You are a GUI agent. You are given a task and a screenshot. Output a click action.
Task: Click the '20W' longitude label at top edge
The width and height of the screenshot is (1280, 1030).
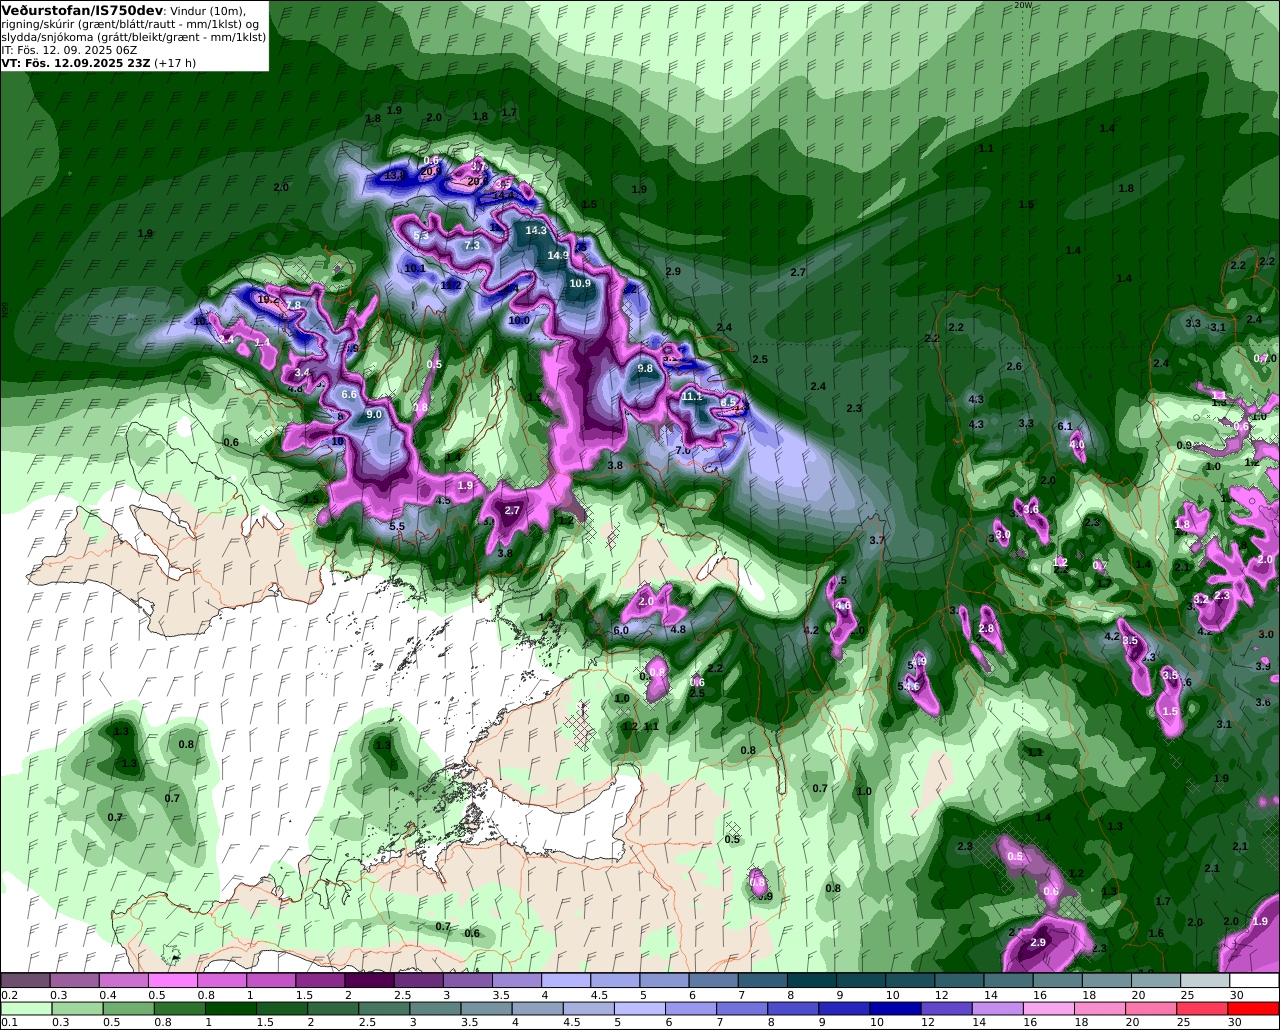click(x=1022, y=5)
